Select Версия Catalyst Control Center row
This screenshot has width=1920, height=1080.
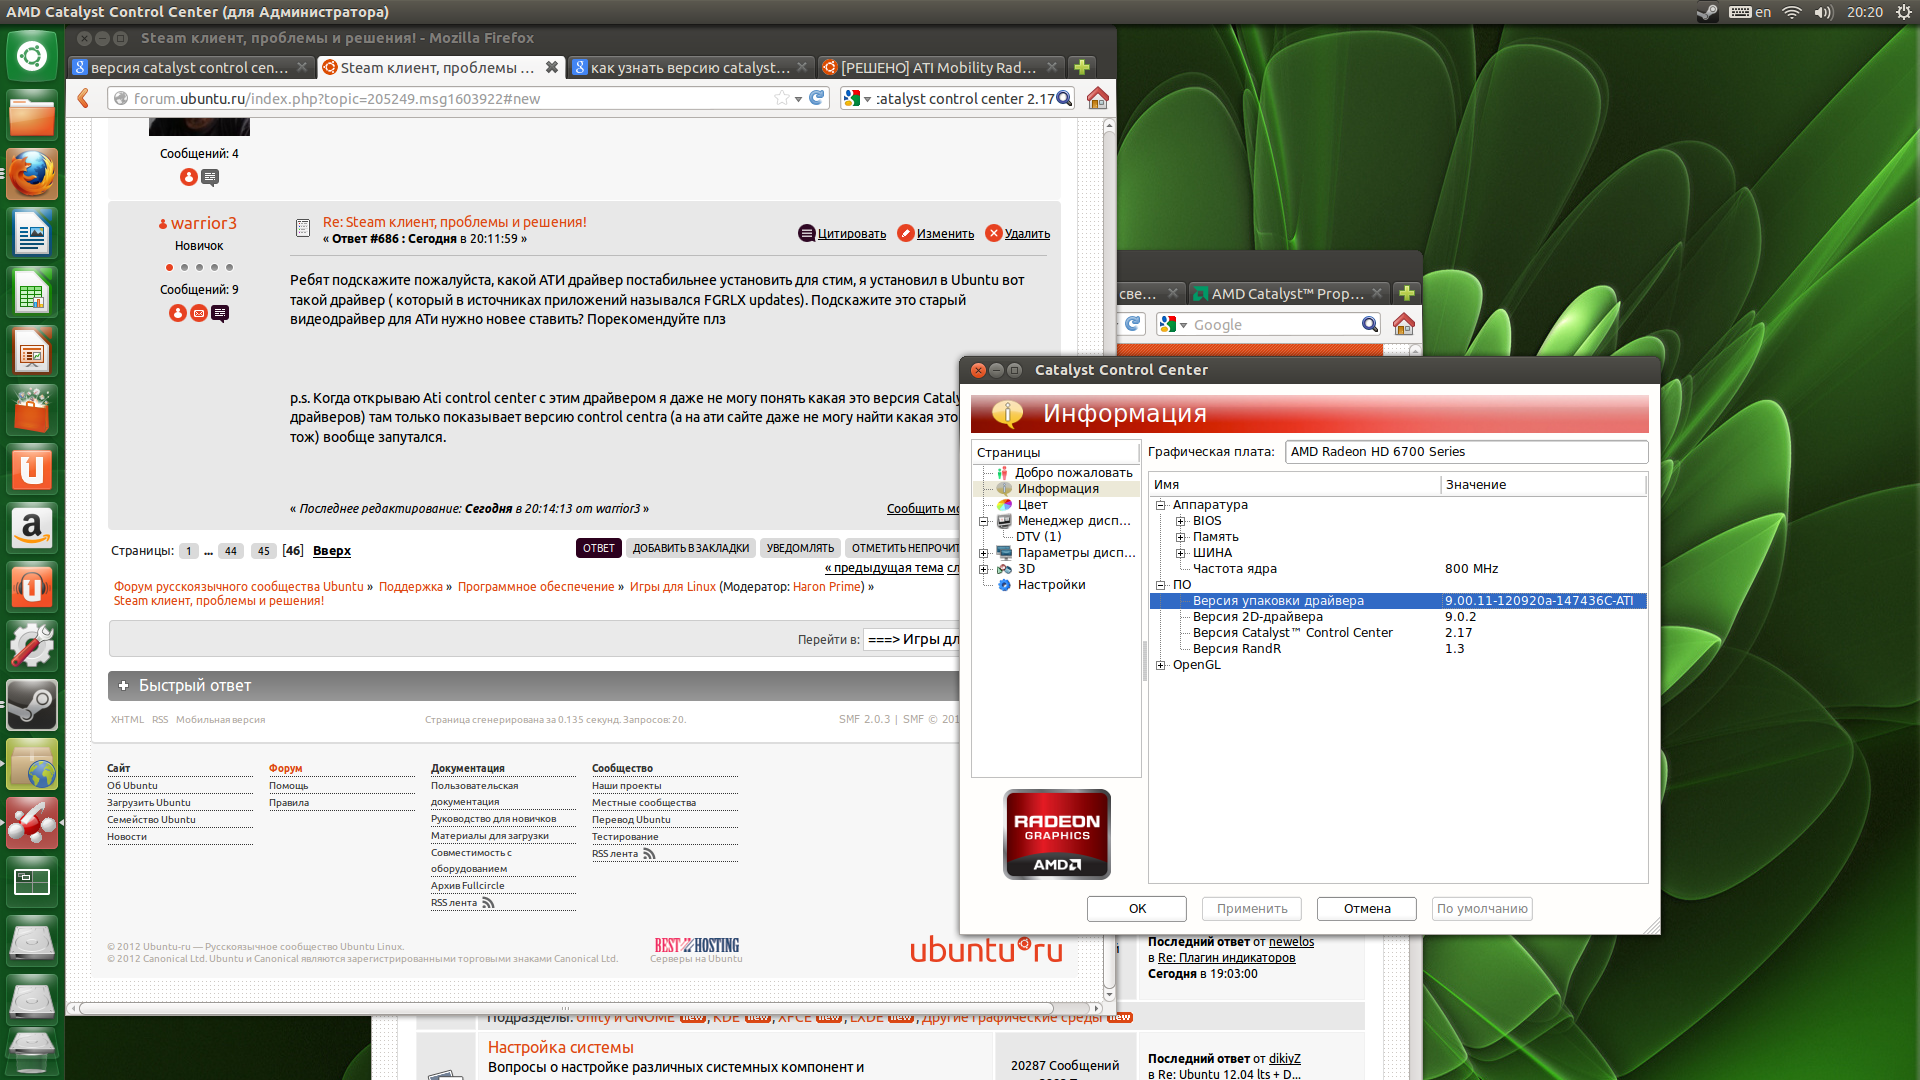click(1398, 633)
